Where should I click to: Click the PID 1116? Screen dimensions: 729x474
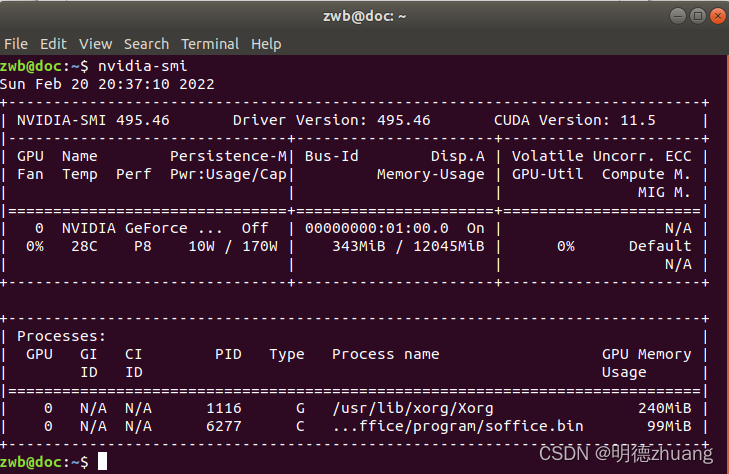[x=224, y=408]
